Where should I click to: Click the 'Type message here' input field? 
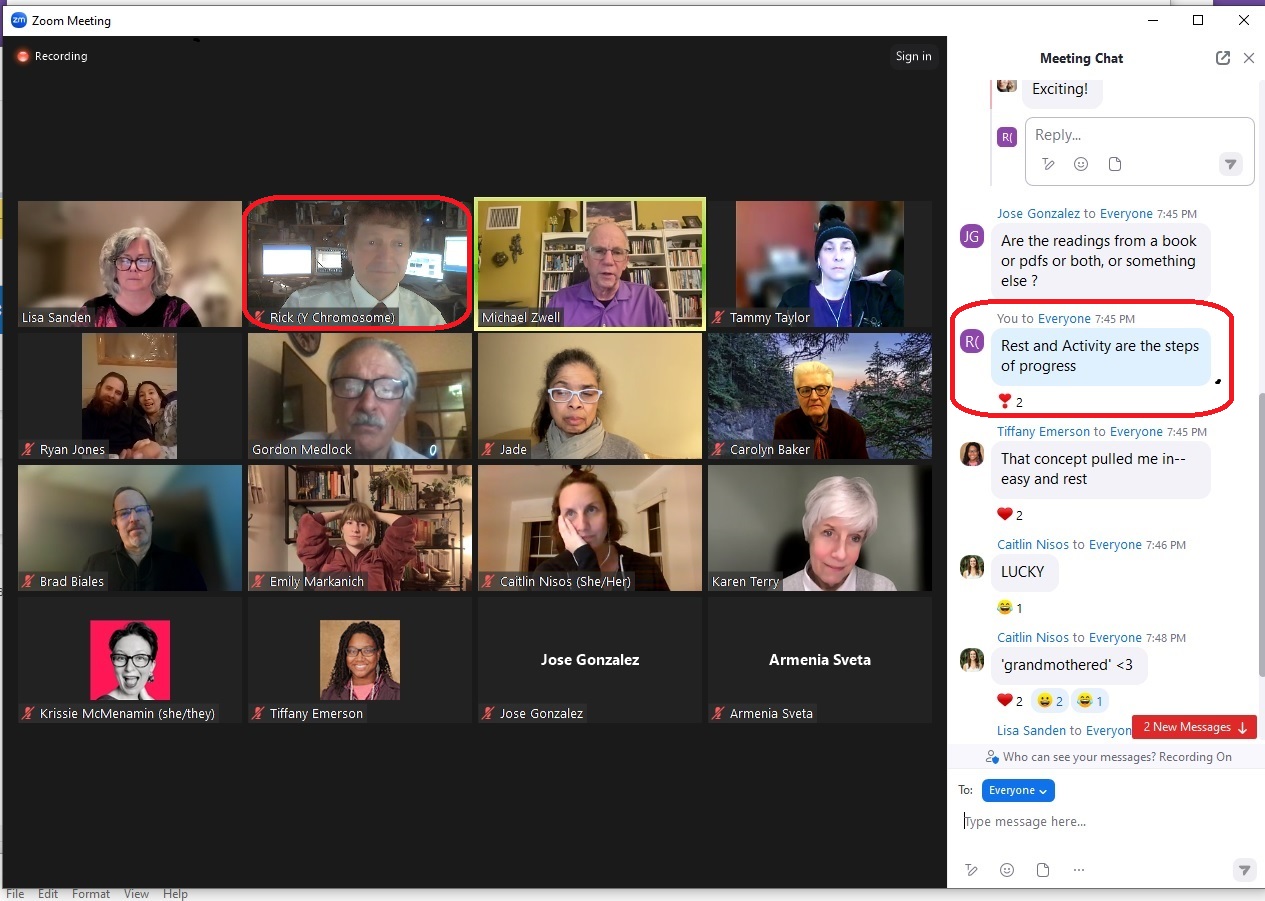tap(1100, 822)
